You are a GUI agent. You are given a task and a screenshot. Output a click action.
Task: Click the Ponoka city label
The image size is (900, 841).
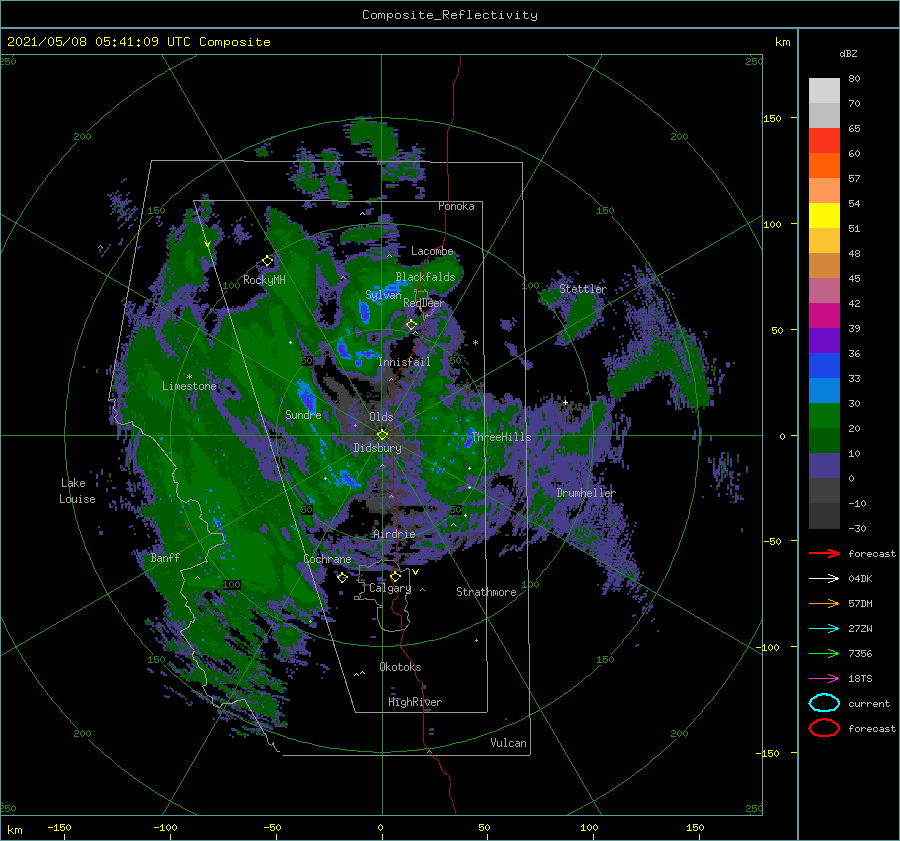pos(456,206)
